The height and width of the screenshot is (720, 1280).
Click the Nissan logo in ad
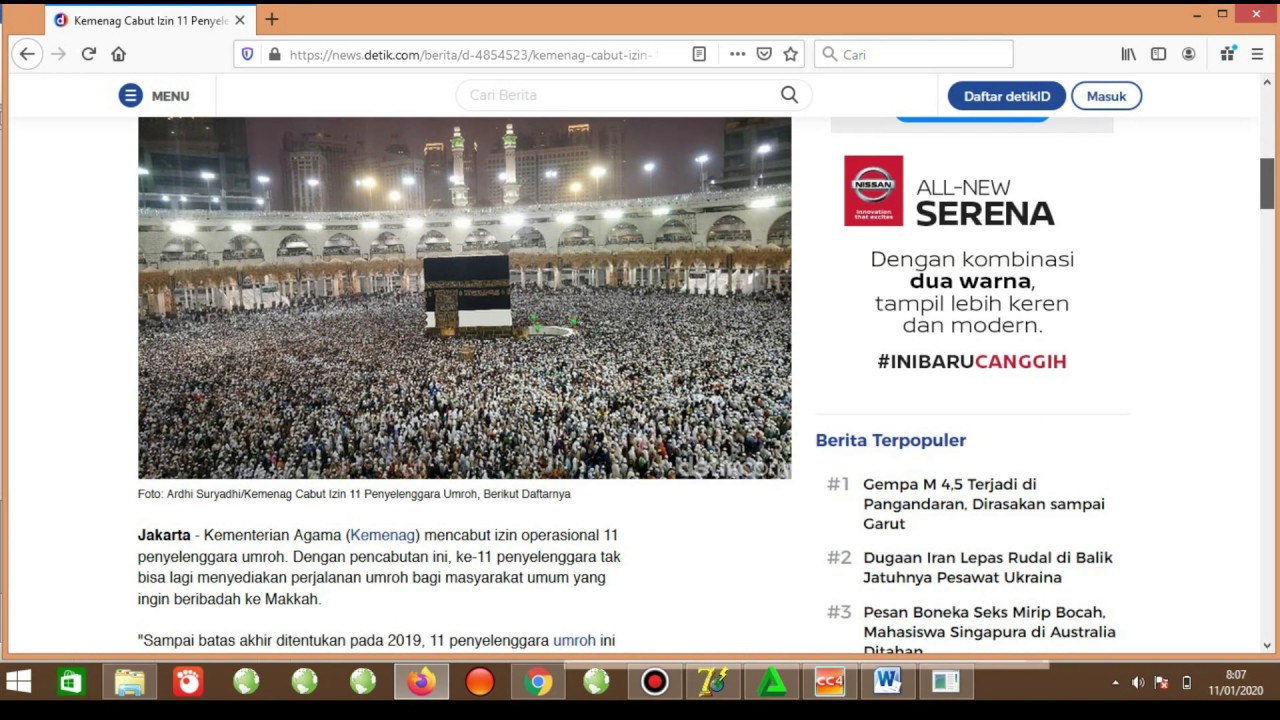click(x=873, y=190)
